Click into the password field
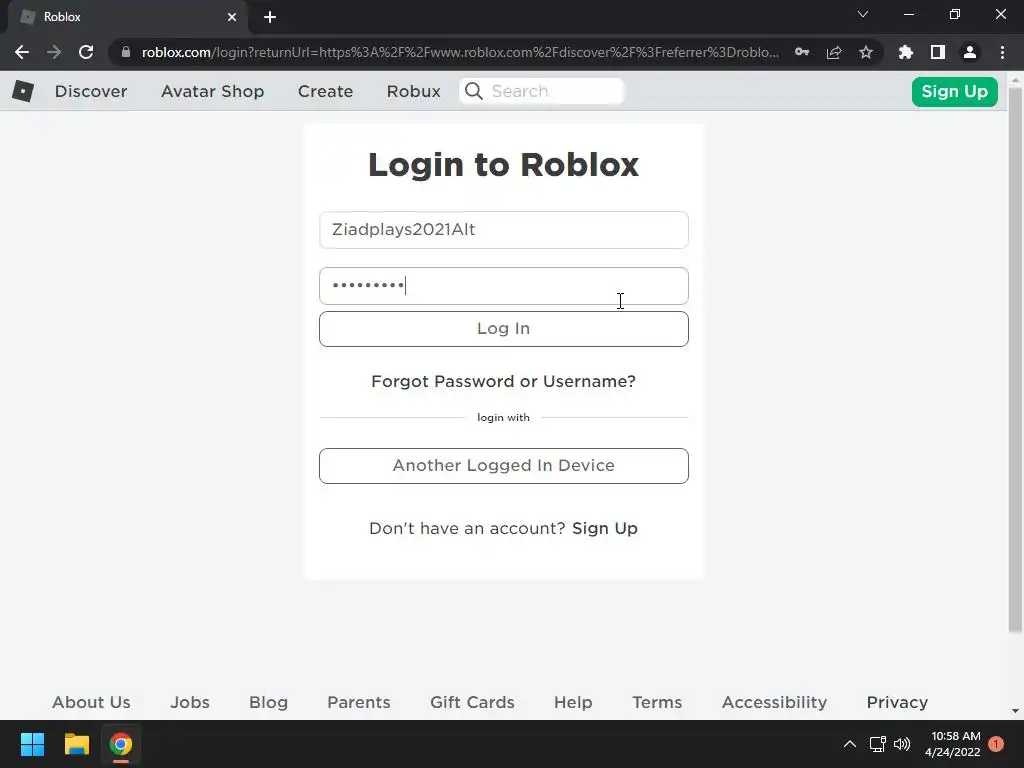 (x=504, y=286)
